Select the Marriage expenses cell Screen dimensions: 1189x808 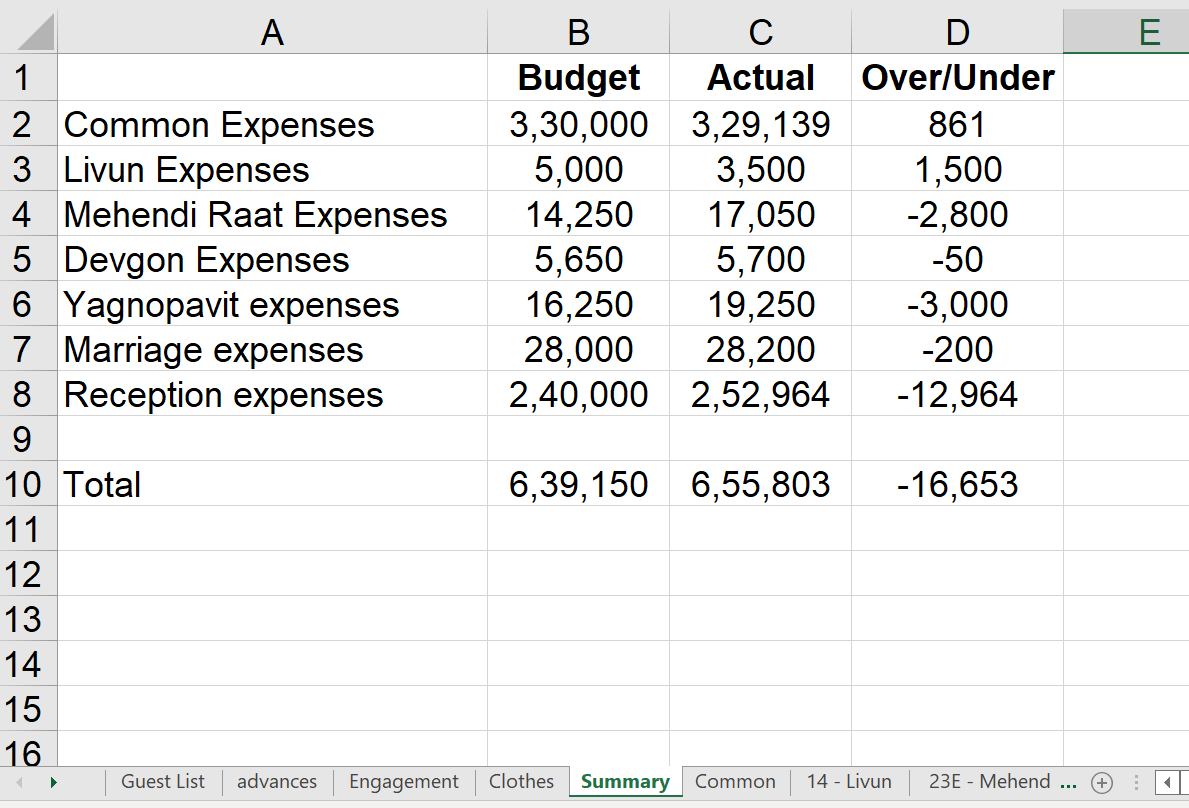tap(272, 349)
